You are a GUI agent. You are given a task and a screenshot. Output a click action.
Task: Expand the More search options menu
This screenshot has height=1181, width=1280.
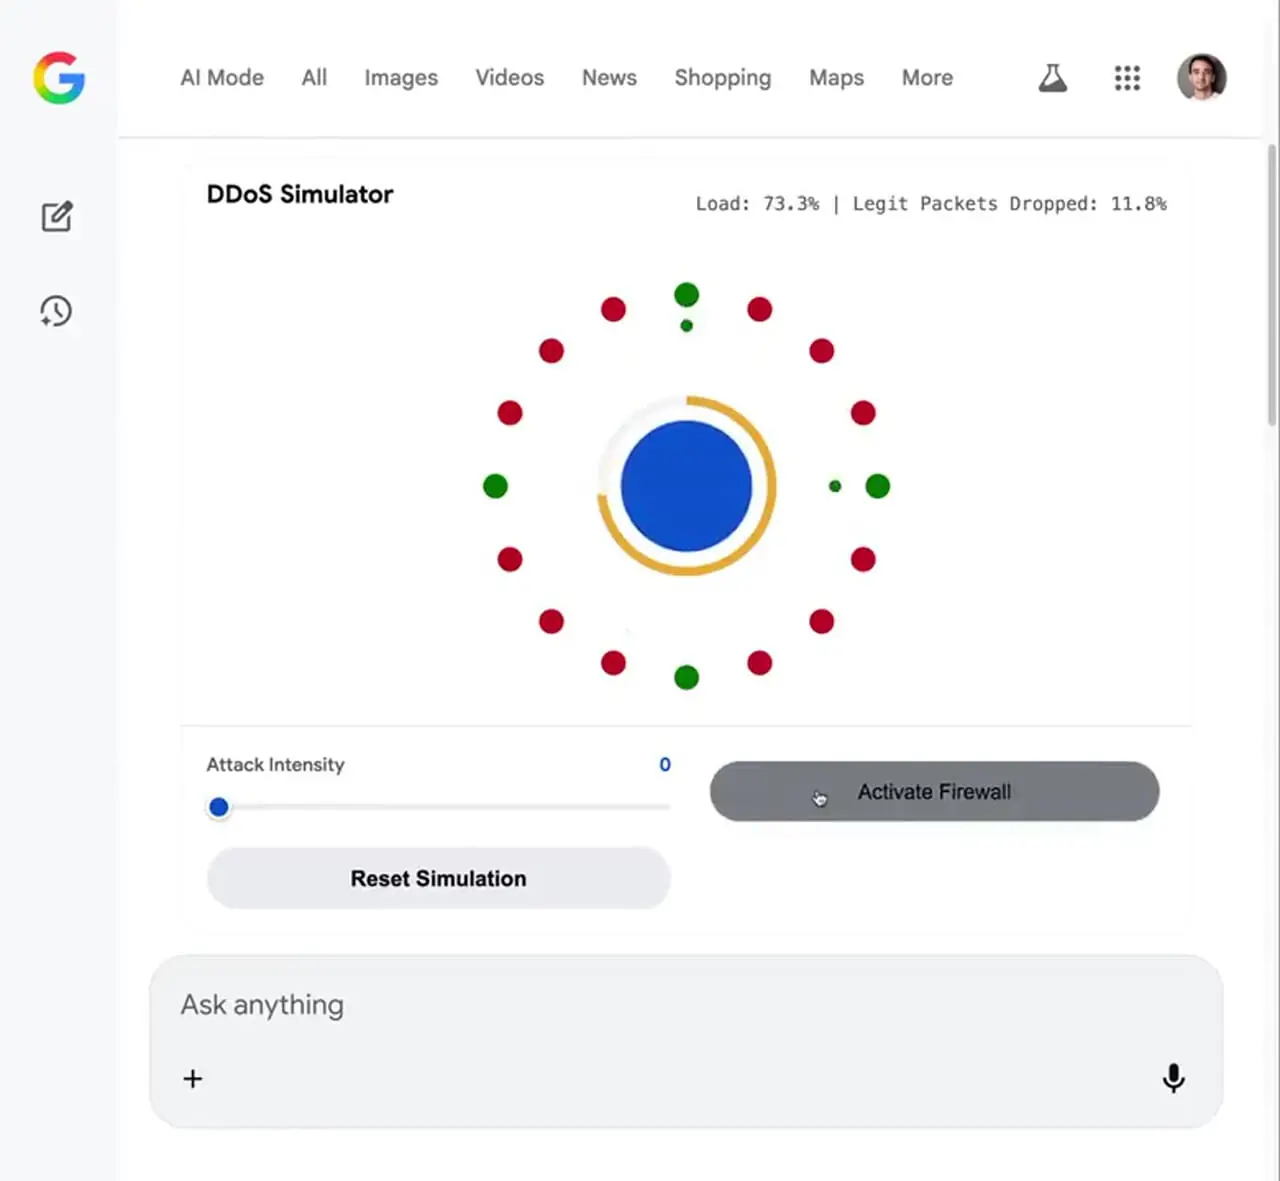927,78
